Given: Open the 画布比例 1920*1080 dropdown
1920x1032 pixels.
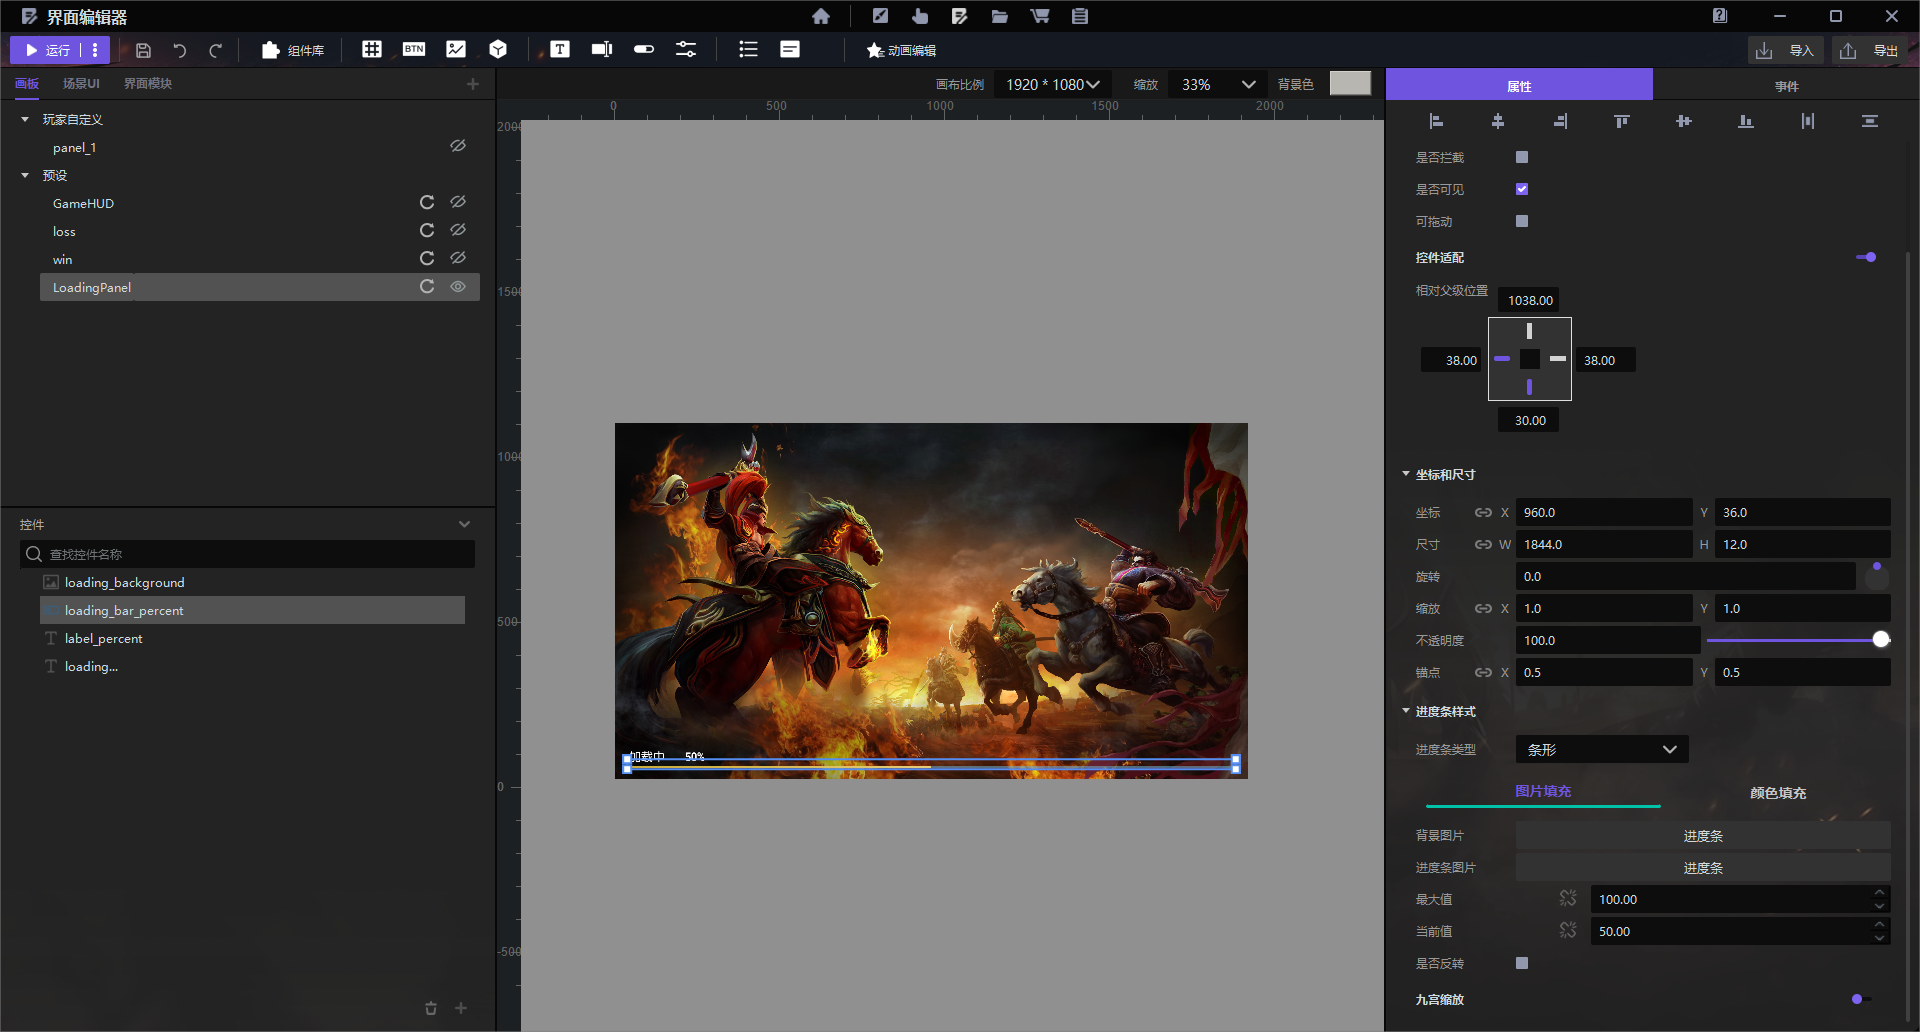Looking at the screenshot, I should tap(1052, 85).
